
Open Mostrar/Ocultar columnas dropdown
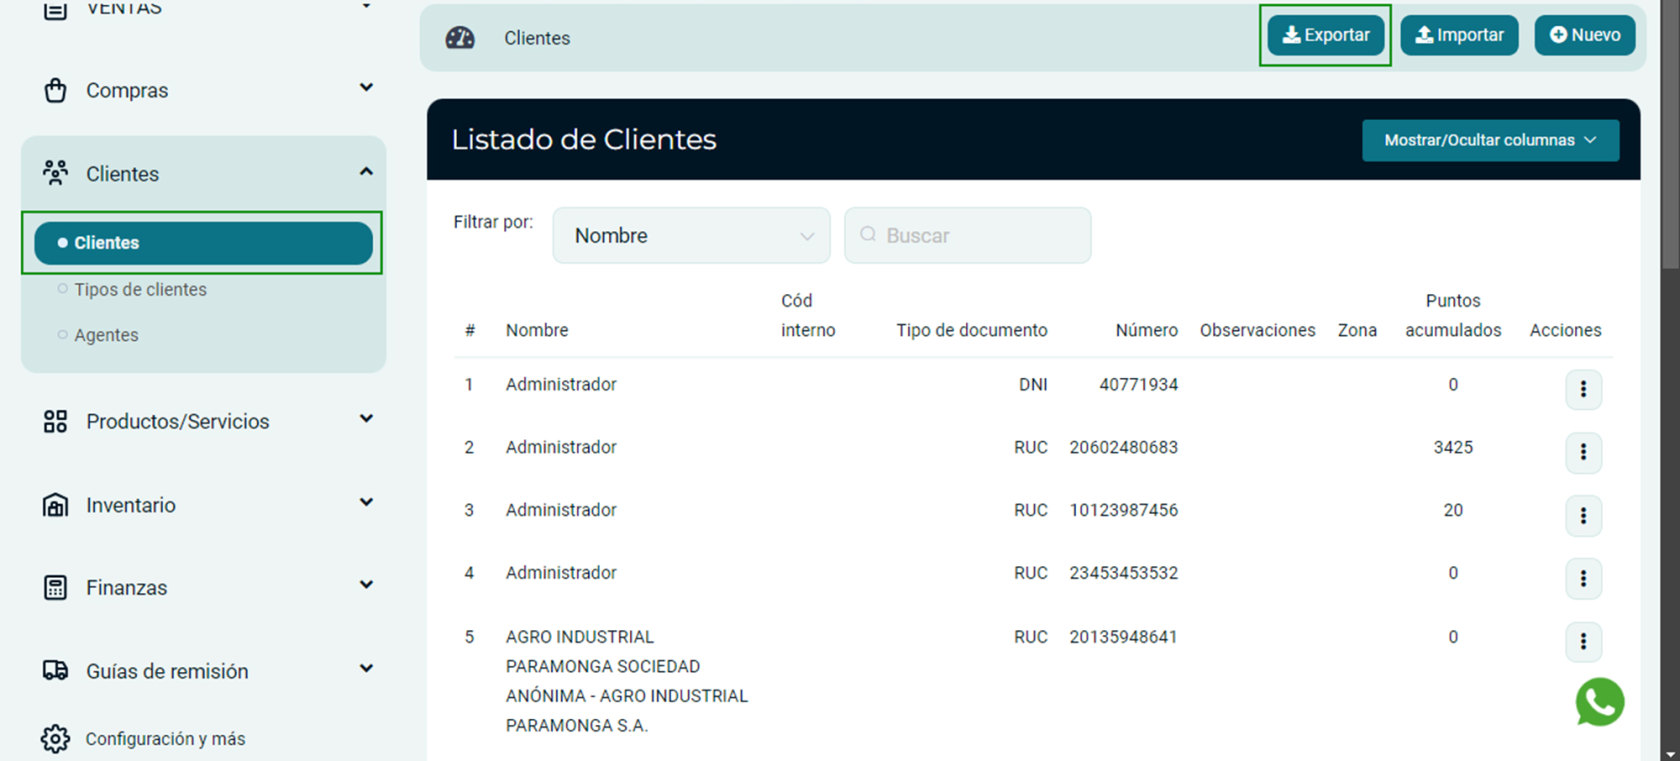coord(1489,140)
